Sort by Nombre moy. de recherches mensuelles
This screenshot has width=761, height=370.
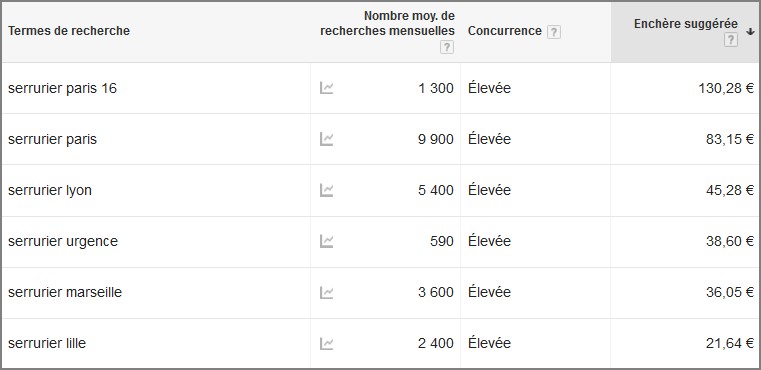coord(387,23)
